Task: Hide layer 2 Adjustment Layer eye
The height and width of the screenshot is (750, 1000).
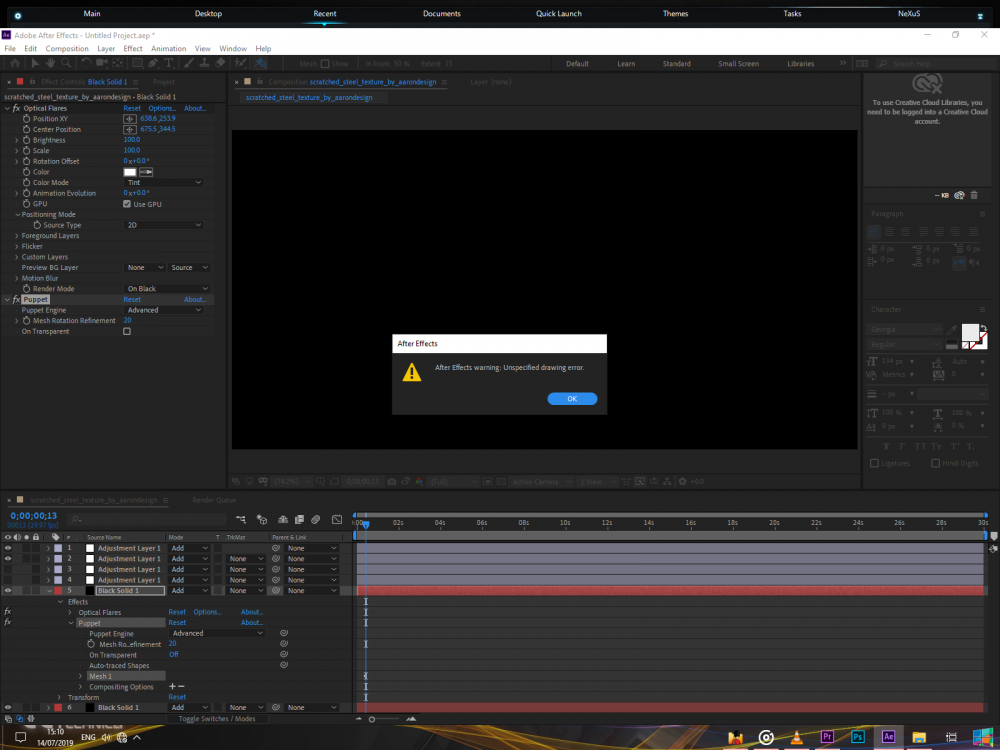Action: pyautogui.click(x=8, y=559)
